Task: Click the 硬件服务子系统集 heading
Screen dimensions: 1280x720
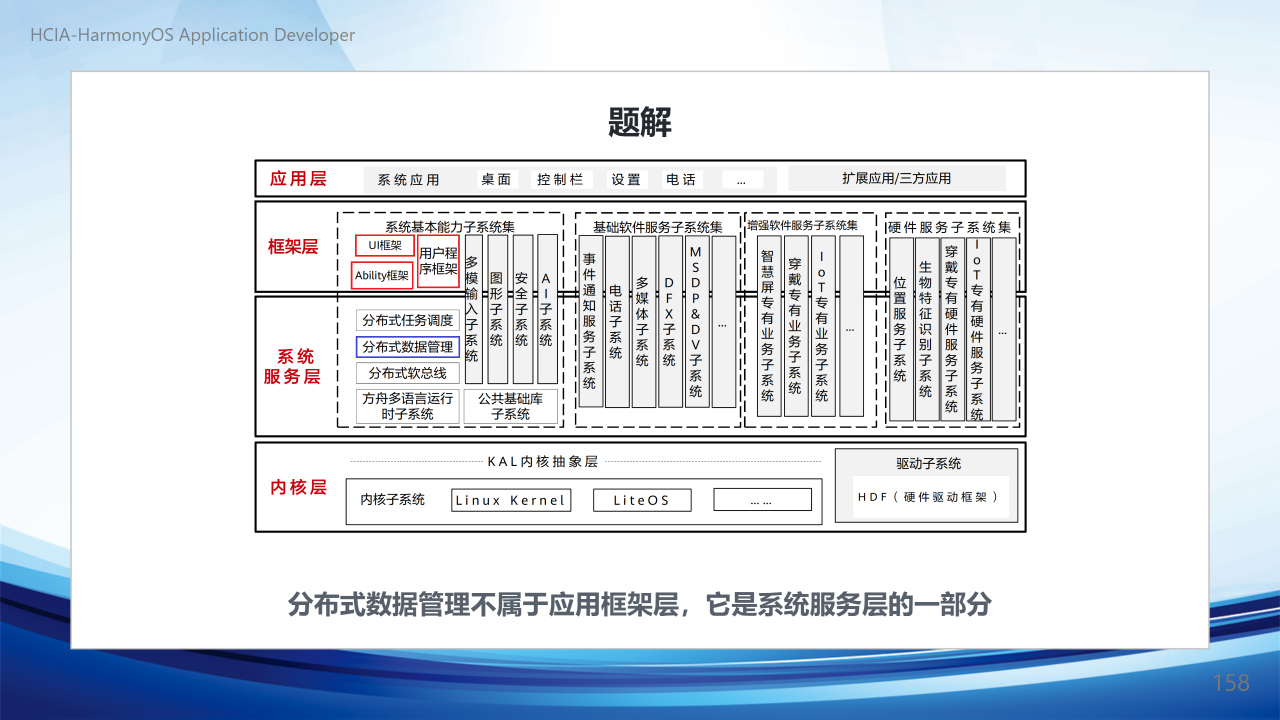Action: [950, 227]
